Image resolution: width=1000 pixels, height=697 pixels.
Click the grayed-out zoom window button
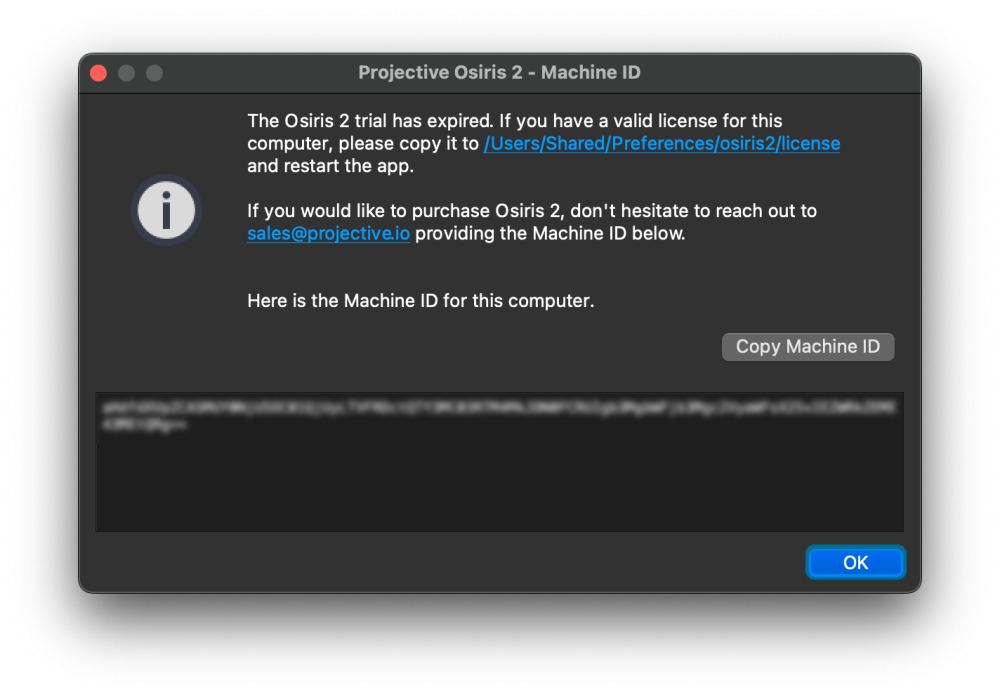pyautogui.click(x=154, y=73)
